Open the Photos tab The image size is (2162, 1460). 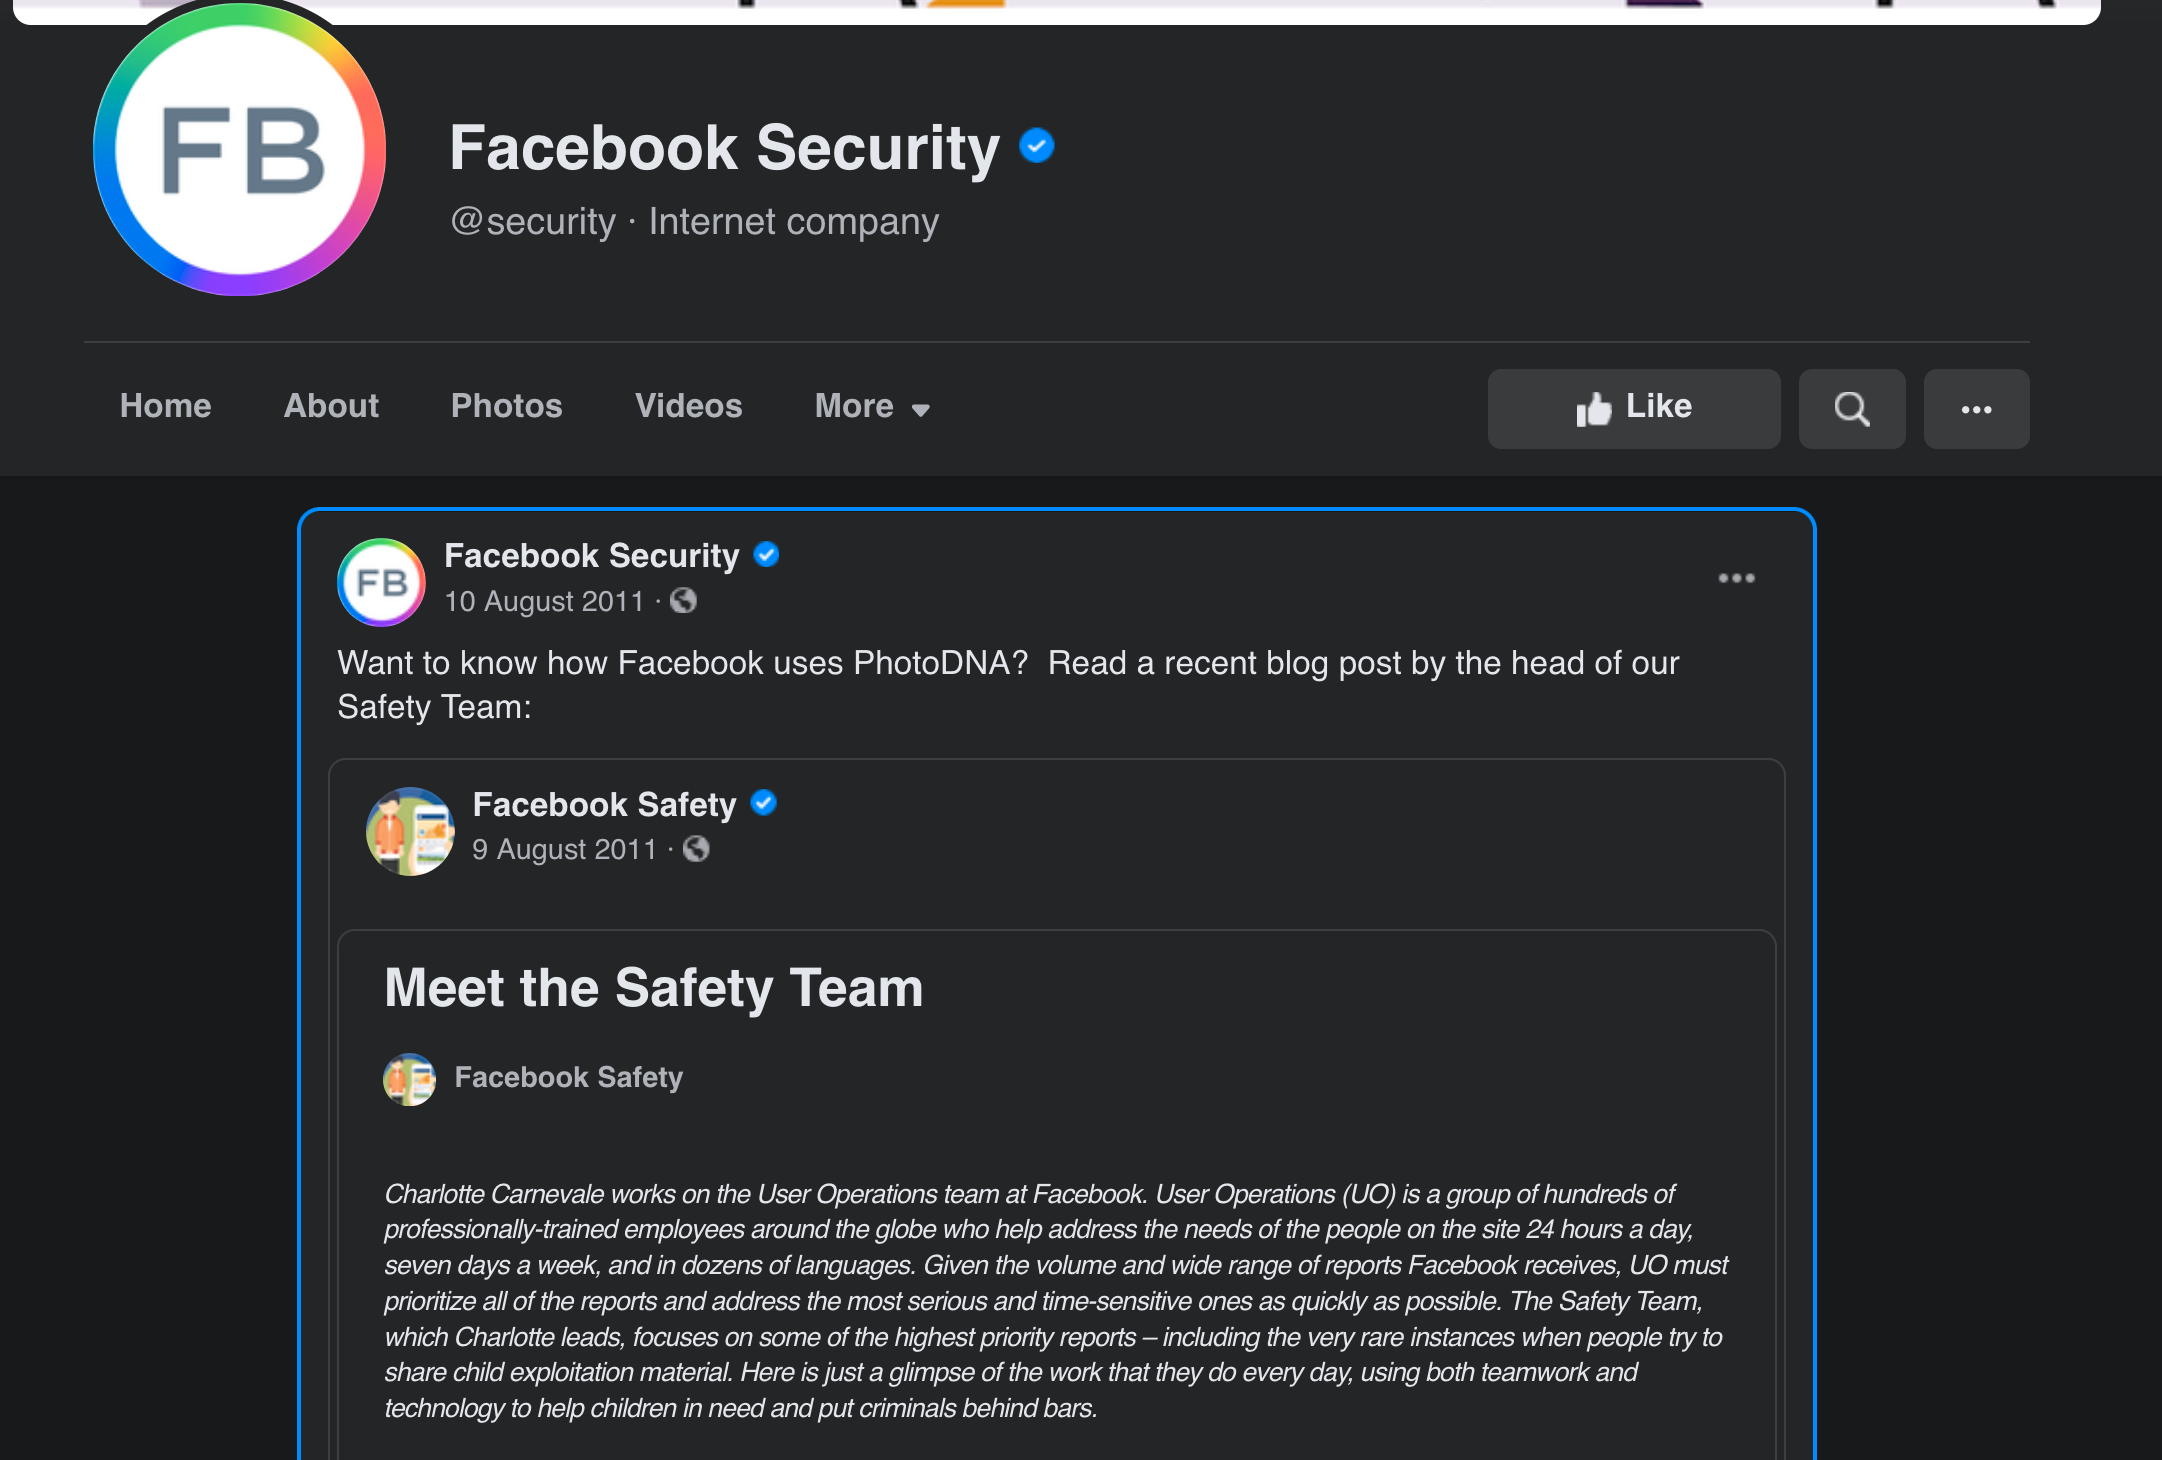(x=506, y=406)
